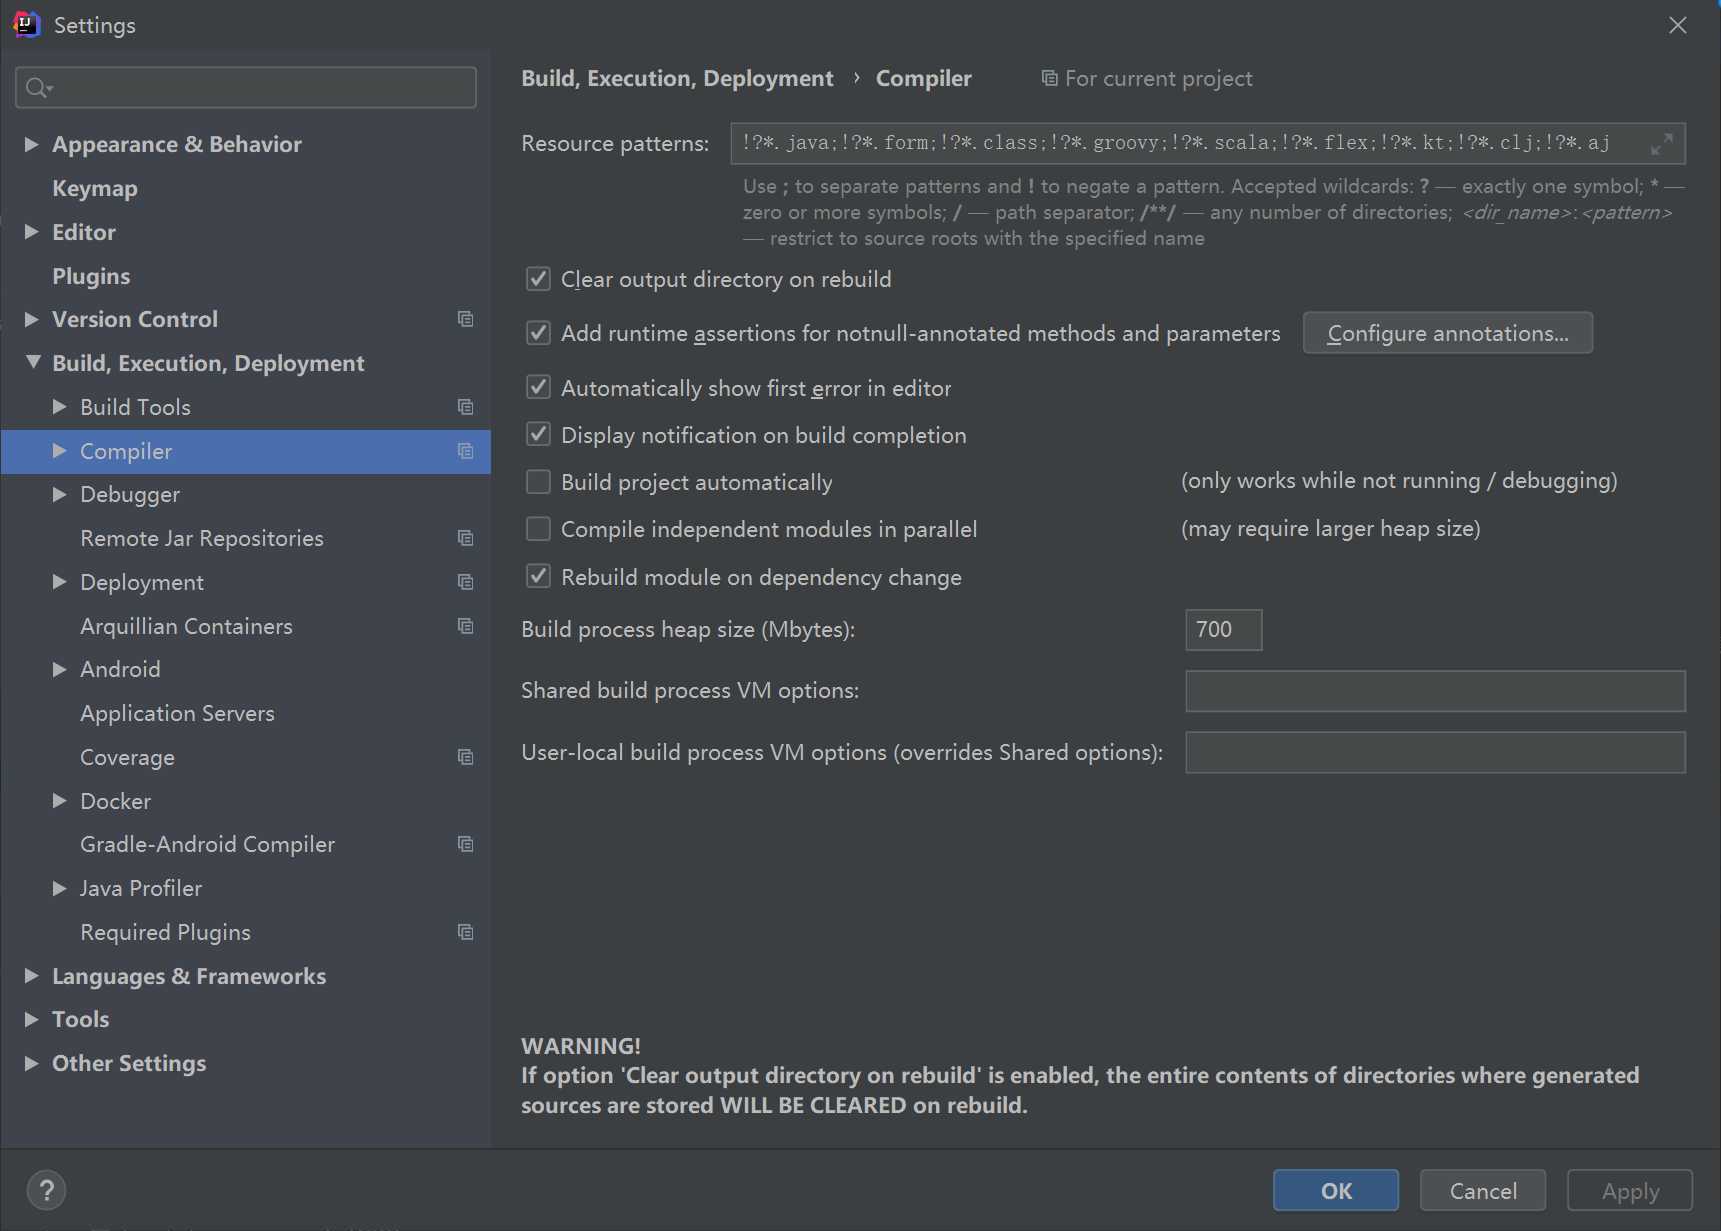
Task: Click the project-level icon beside Deployment
Action: click(x=465, y=582)
